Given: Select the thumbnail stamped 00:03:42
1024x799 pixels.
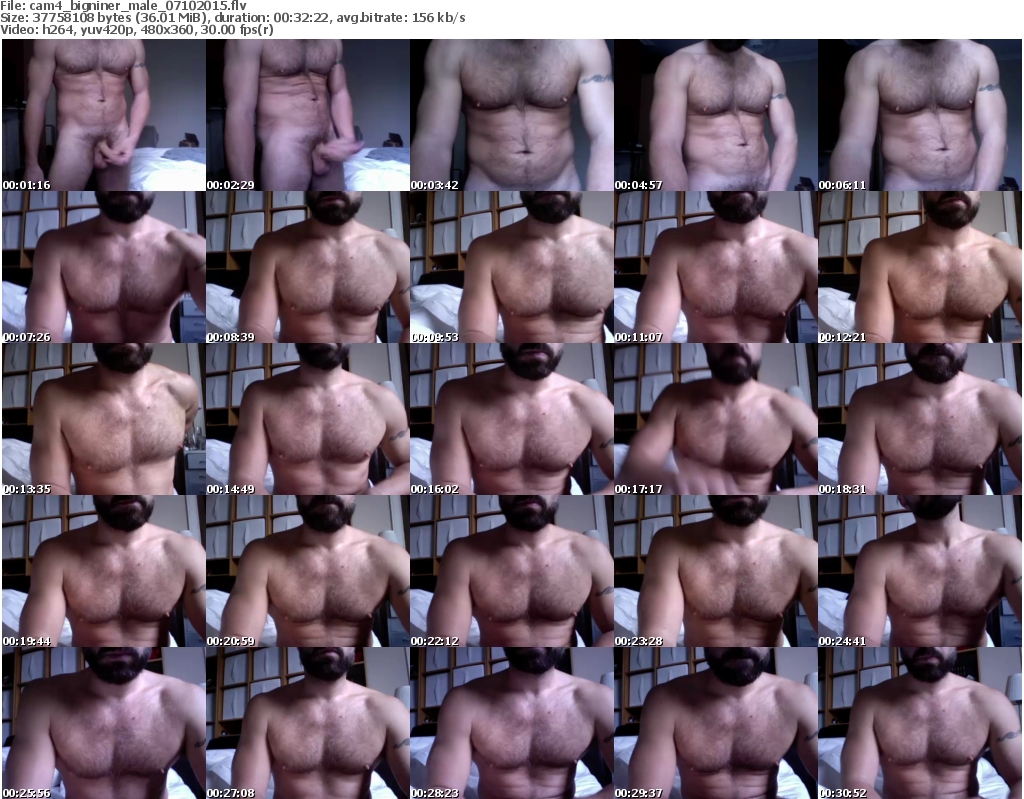Looking at the screenshot, I should pyautogui.click(x=512, y=115).
